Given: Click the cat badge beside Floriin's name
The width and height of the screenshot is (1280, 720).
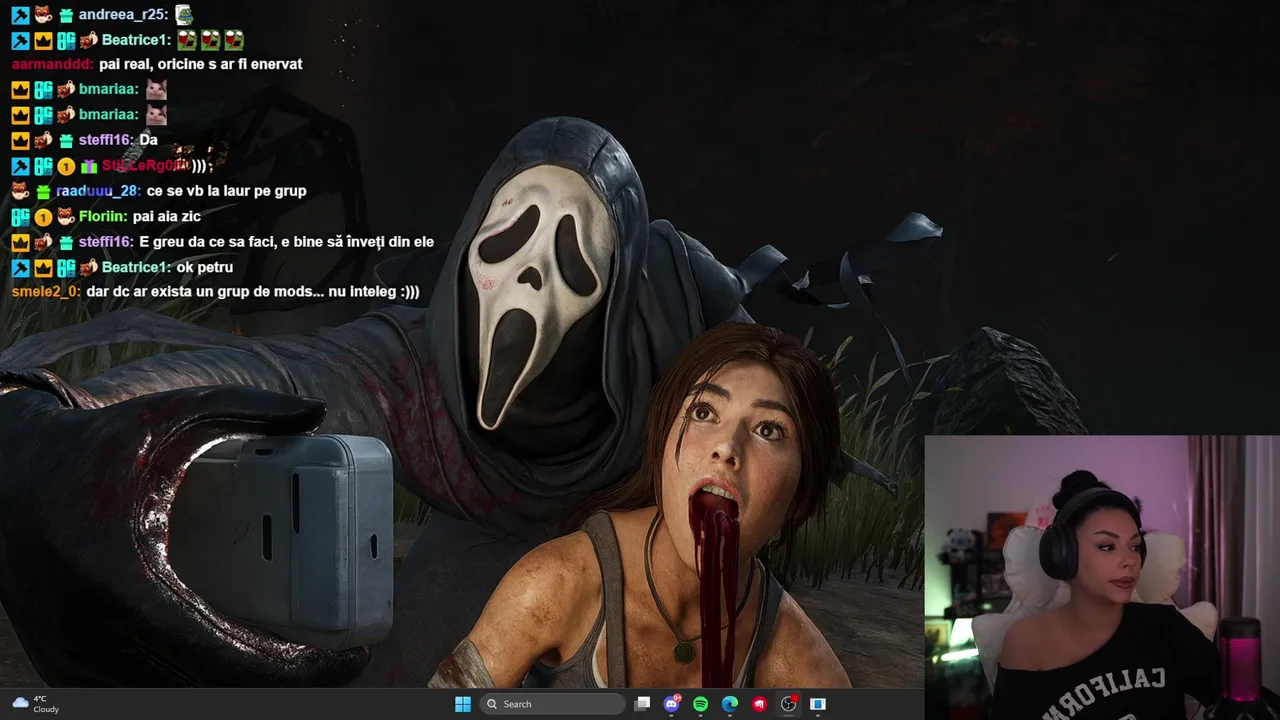Looking at the screenshot, I should [66, 217].
